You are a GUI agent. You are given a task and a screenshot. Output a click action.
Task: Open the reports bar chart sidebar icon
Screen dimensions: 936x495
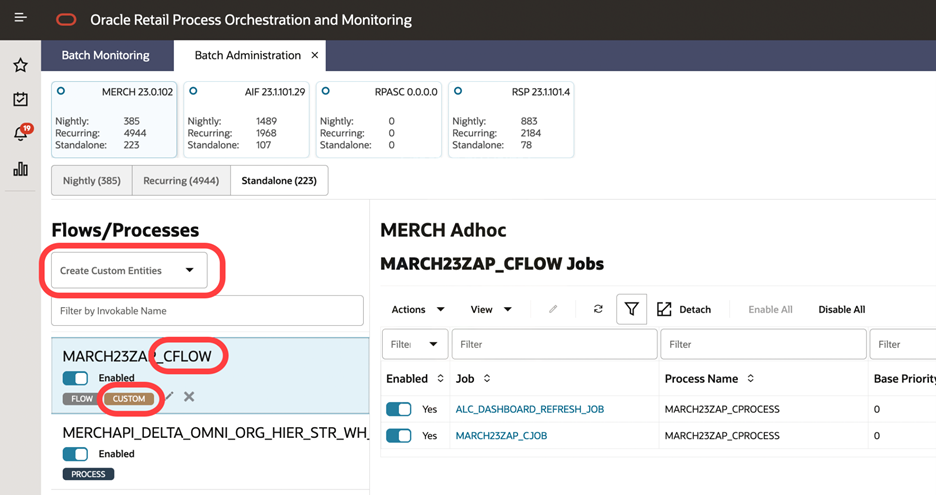click(20, 168)
